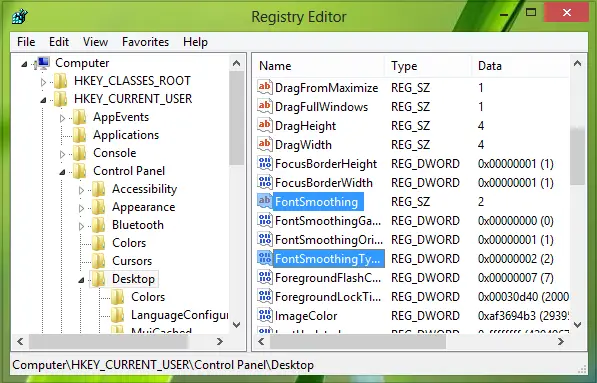
Task: Expand the Accessibility key arrow
Action: pyautogui.click(x=81, y=190)
